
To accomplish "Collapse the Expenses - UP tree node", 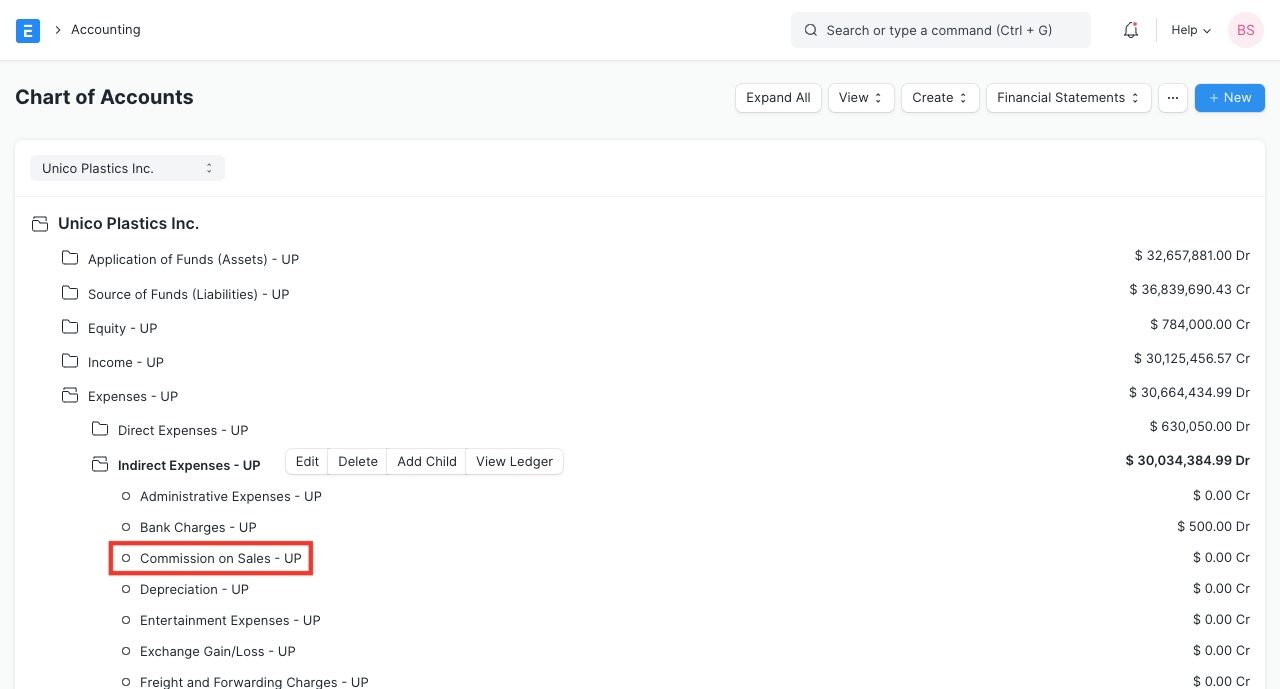I will pyautogui.click(x=70, y=395).
